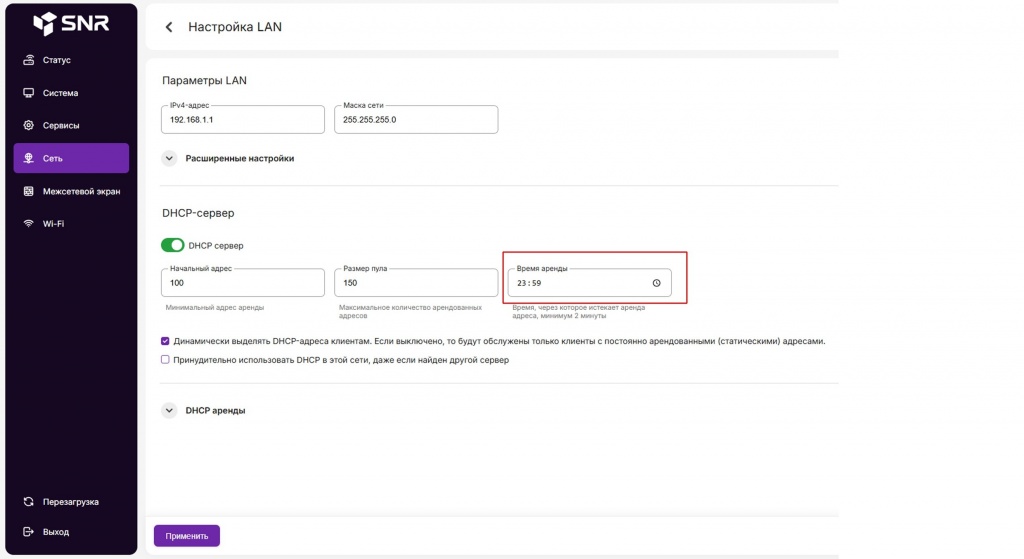Enable Принудительно использовать DHCP checkbox

[x=166, y=360]
